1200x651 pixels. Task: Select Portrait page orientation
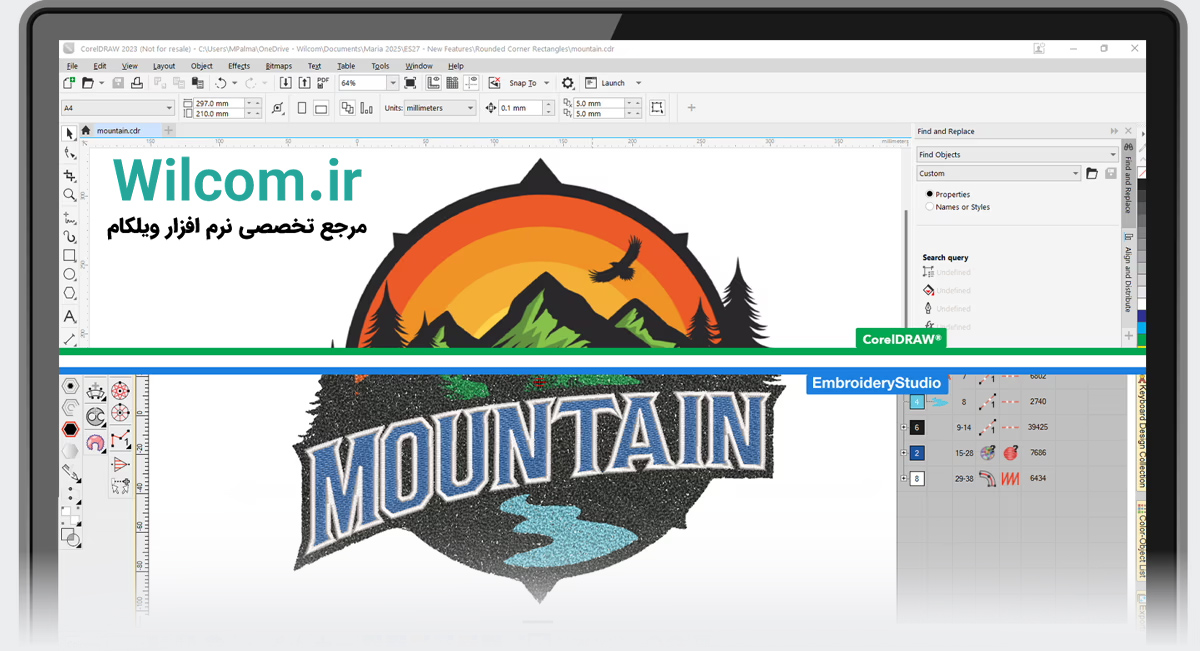[x=302, y=108]
